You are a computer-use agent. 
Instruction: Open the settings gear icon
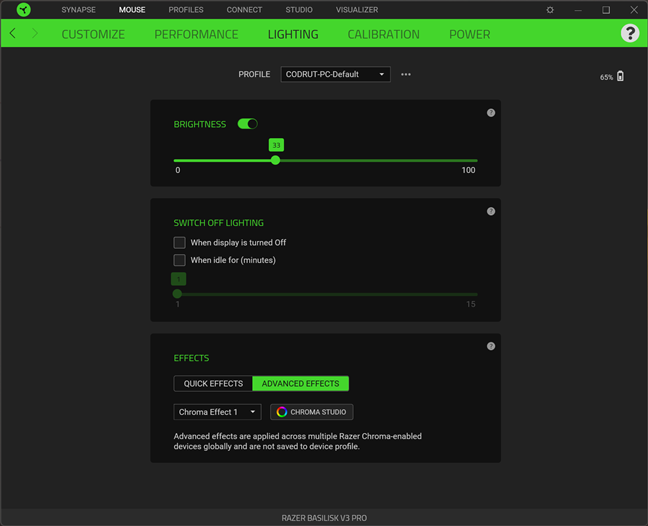pyautogui.click(x=550, y=10)
